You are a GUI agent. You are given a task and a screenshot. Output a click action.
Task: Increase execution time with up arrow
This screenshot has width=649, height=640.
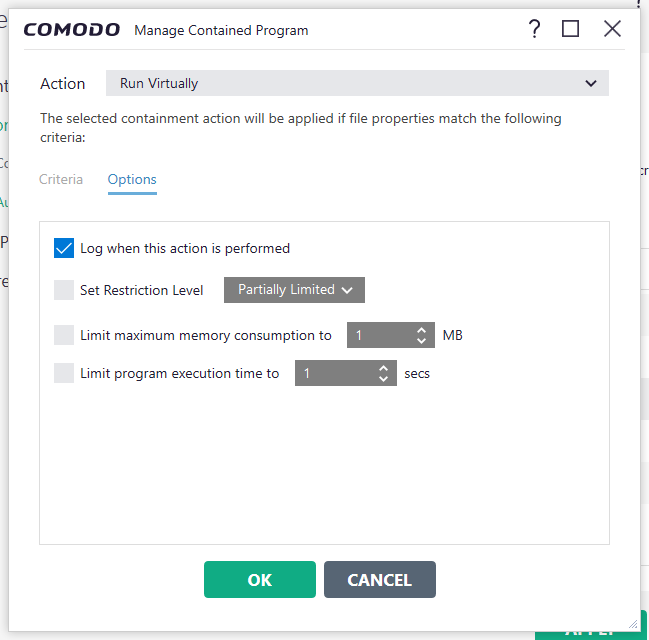383,368
